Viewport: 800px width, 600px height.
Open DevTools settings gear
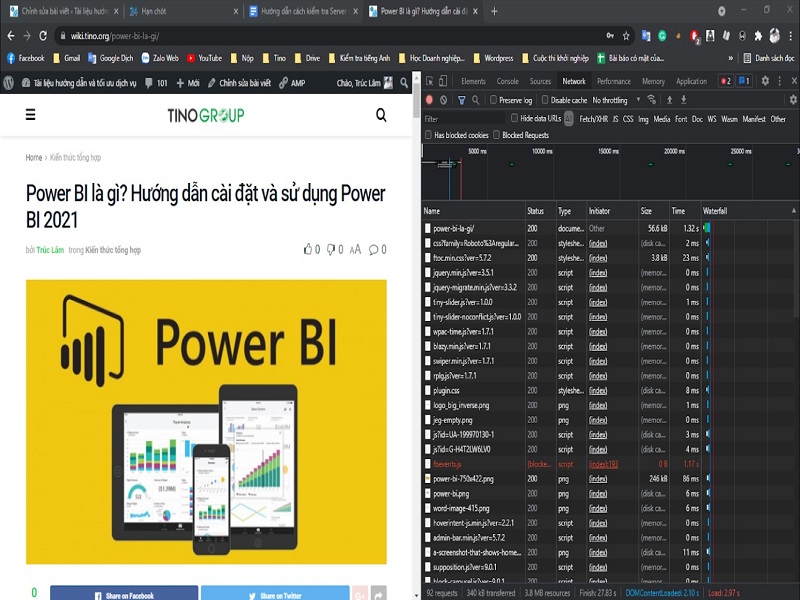[x=765, y=81]
